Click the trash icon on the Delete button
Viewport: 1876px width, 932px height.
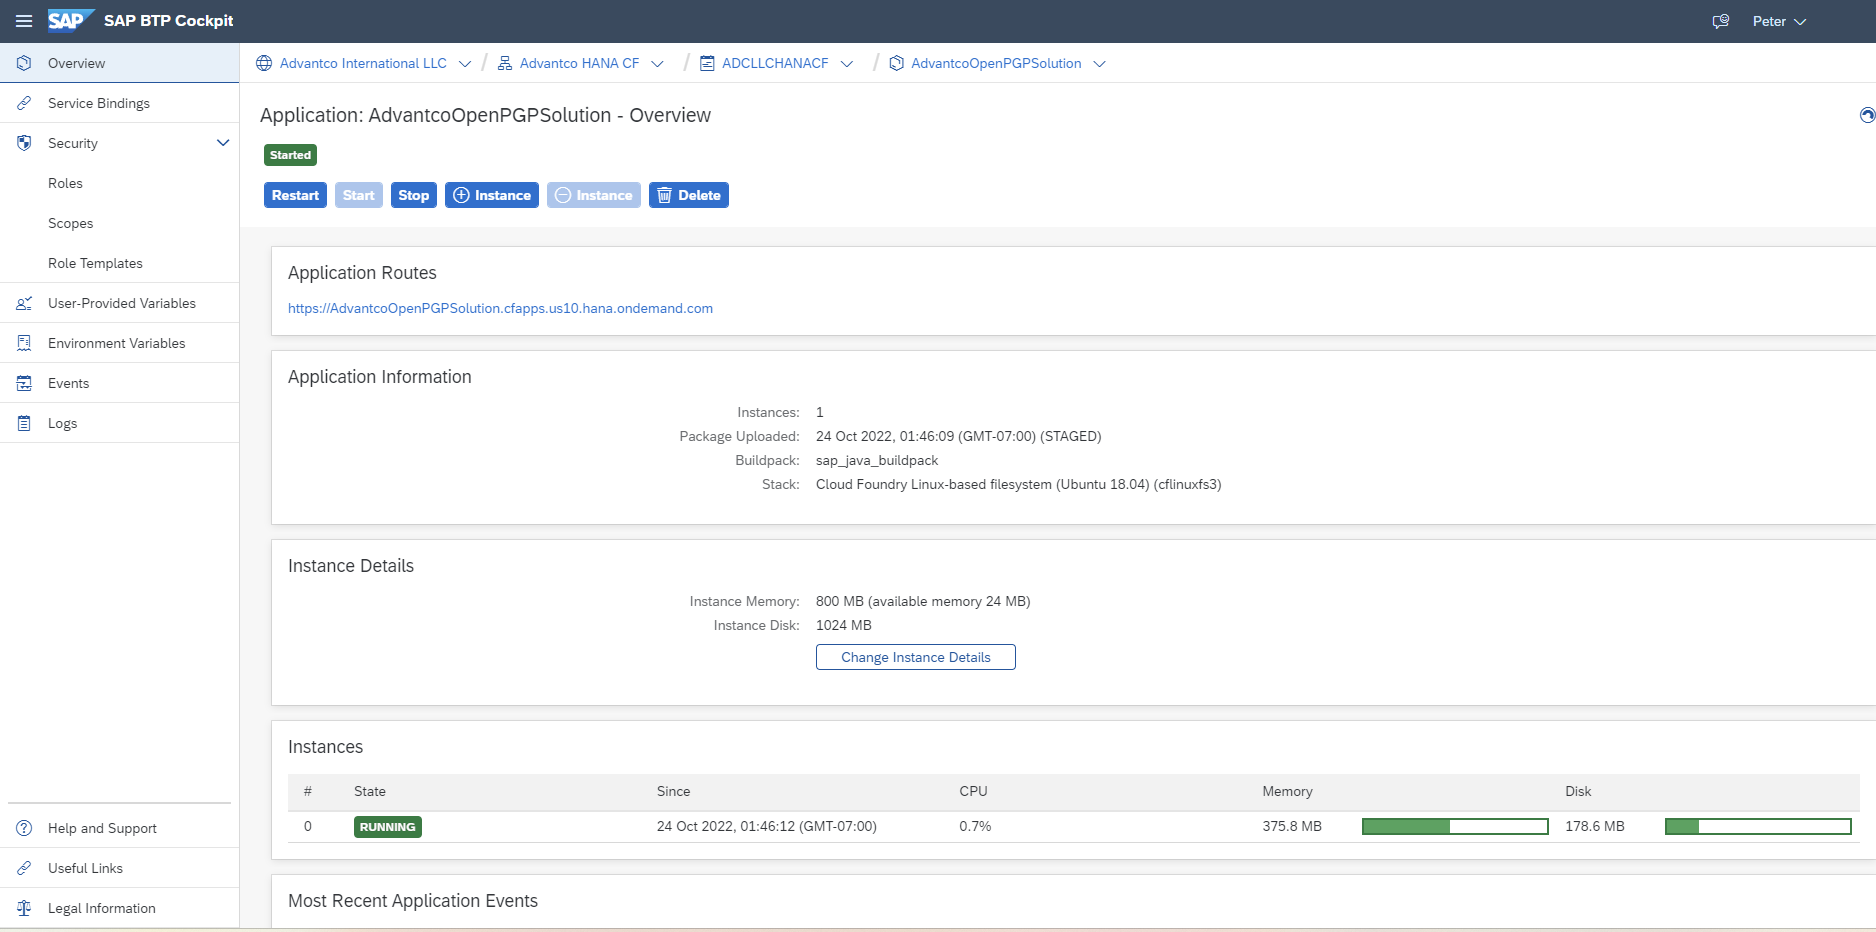pos(664,195)
